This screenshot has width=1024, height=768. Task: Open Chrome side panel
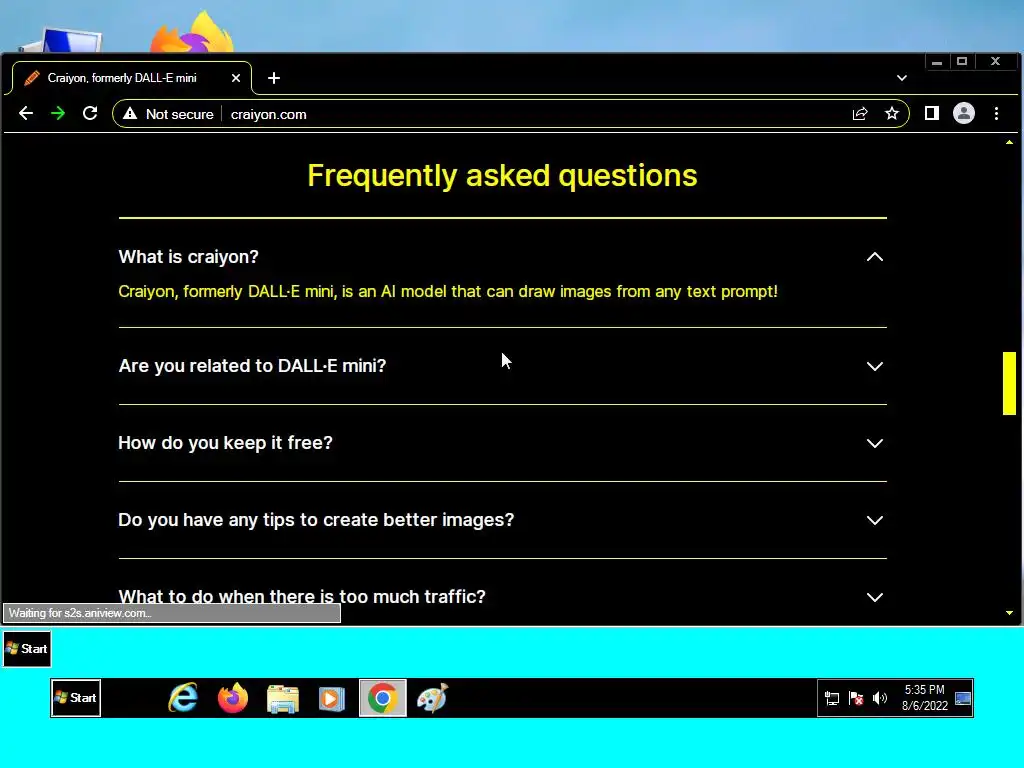[932, 114]
